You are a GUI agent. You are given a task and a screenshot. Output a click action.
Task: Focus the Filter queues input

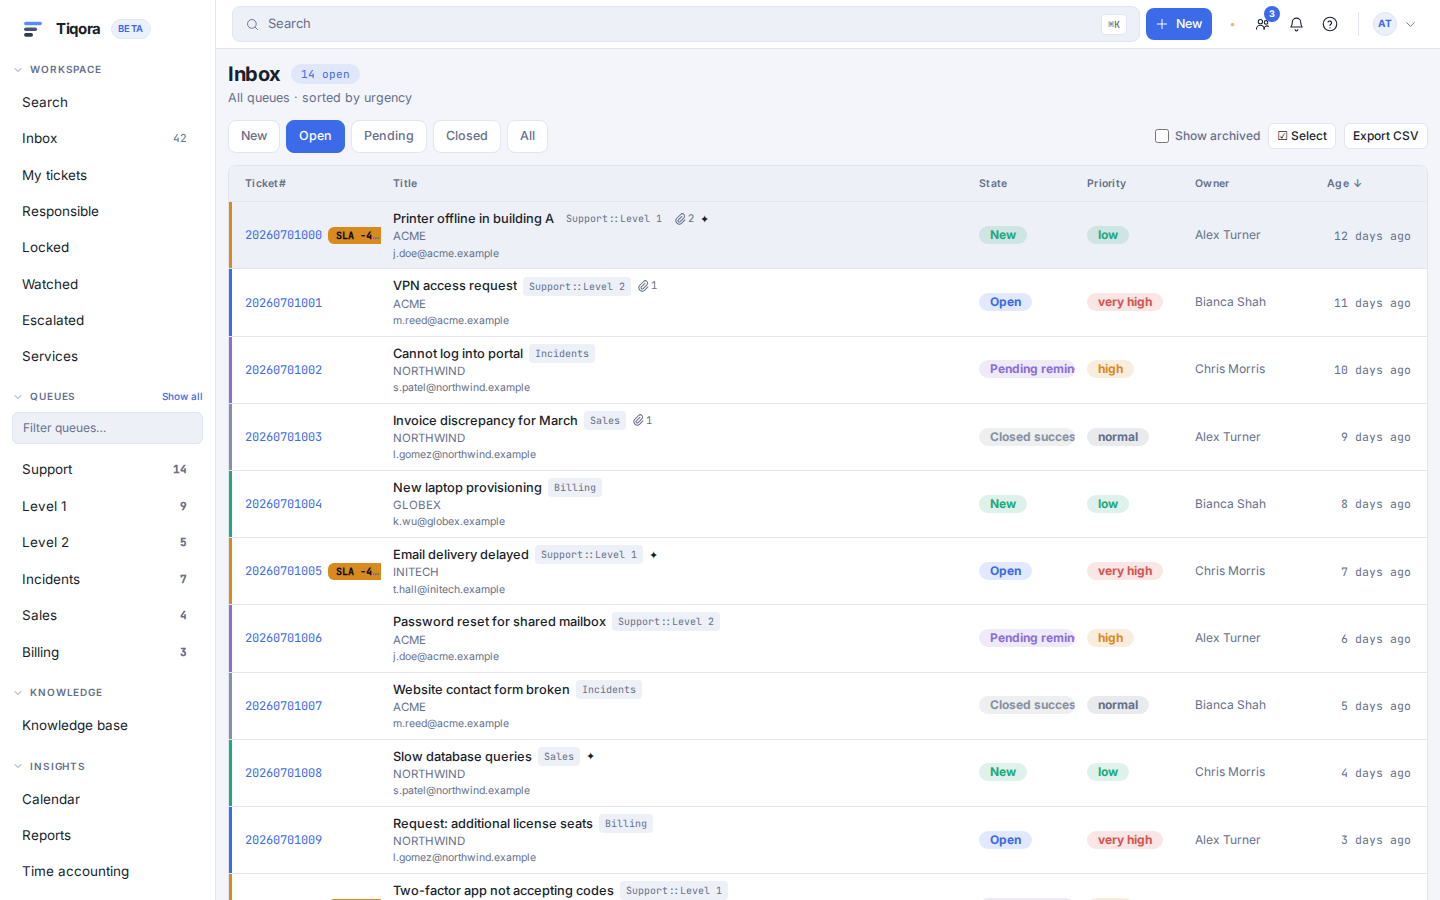107,428
